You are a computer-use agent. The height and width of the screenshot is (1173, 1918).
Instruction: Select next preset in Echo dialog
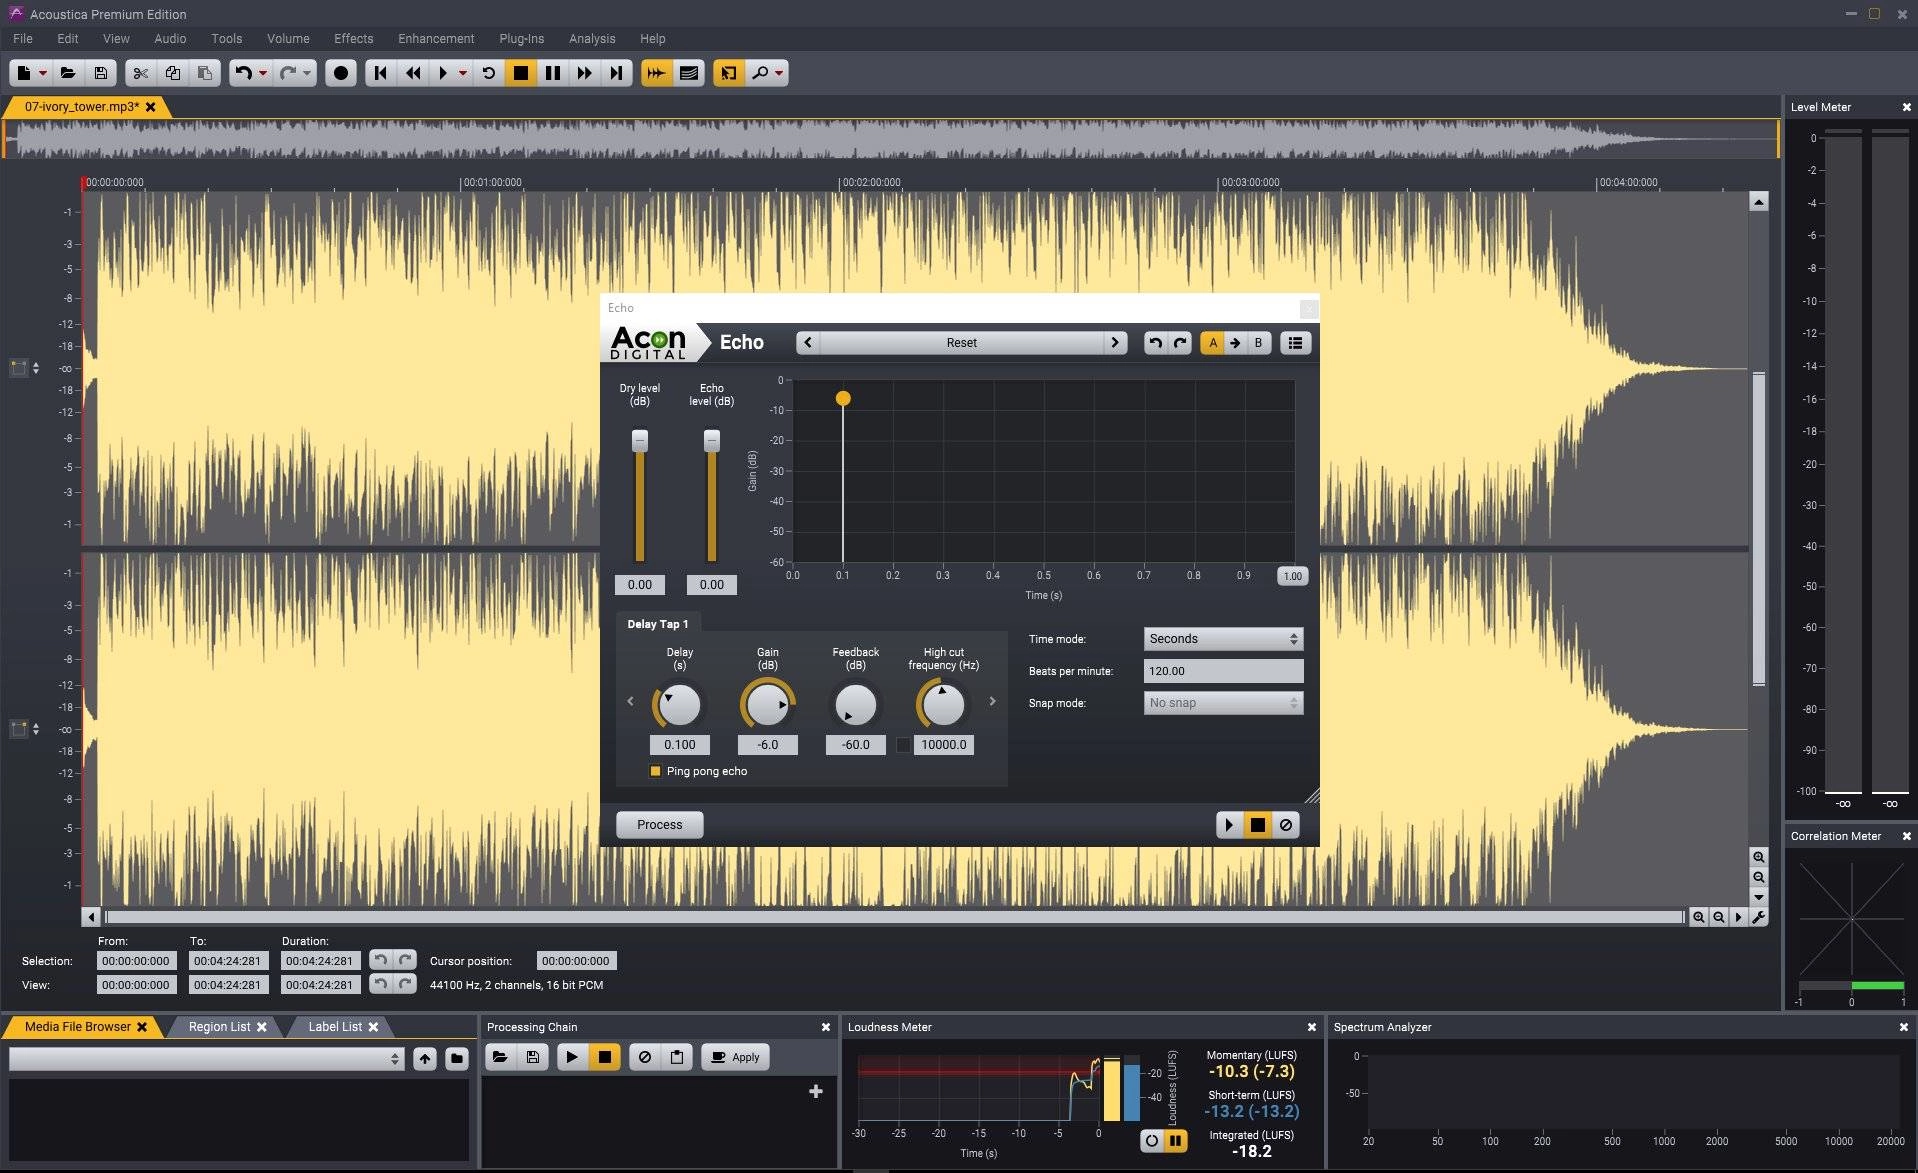click(x=1115, y=343)
